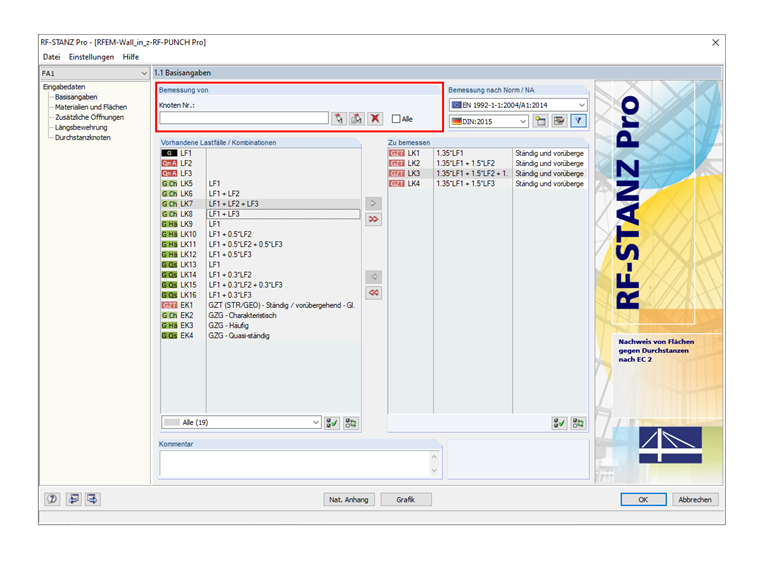The image size is (760, 570).
Task: Add all load cases with double arrow
Action: click(x=373, y=219)
